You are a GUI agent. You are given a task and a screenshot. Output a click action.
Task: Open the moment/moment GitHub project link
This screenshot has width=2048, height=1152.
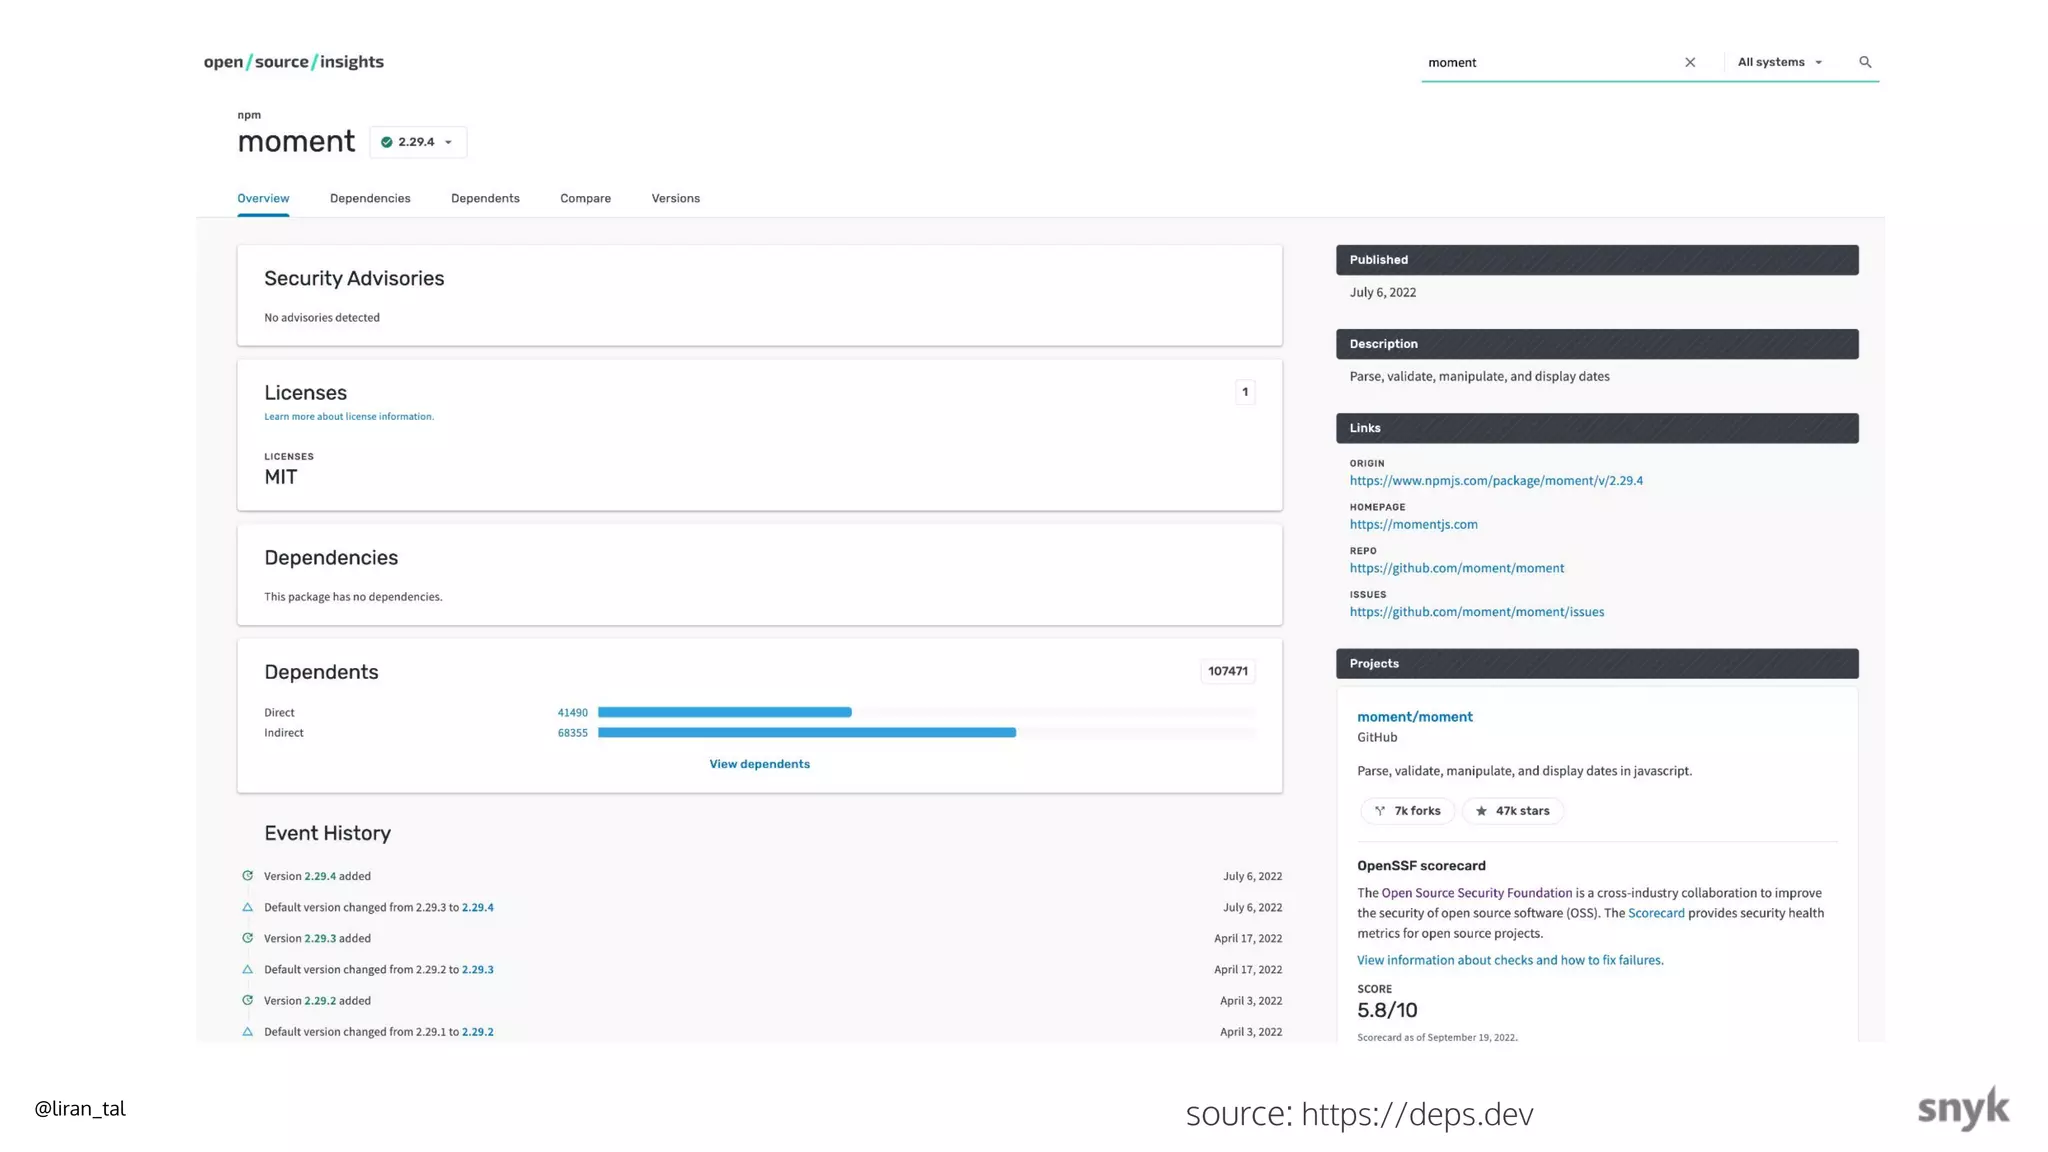click(x=1414, y=717)
